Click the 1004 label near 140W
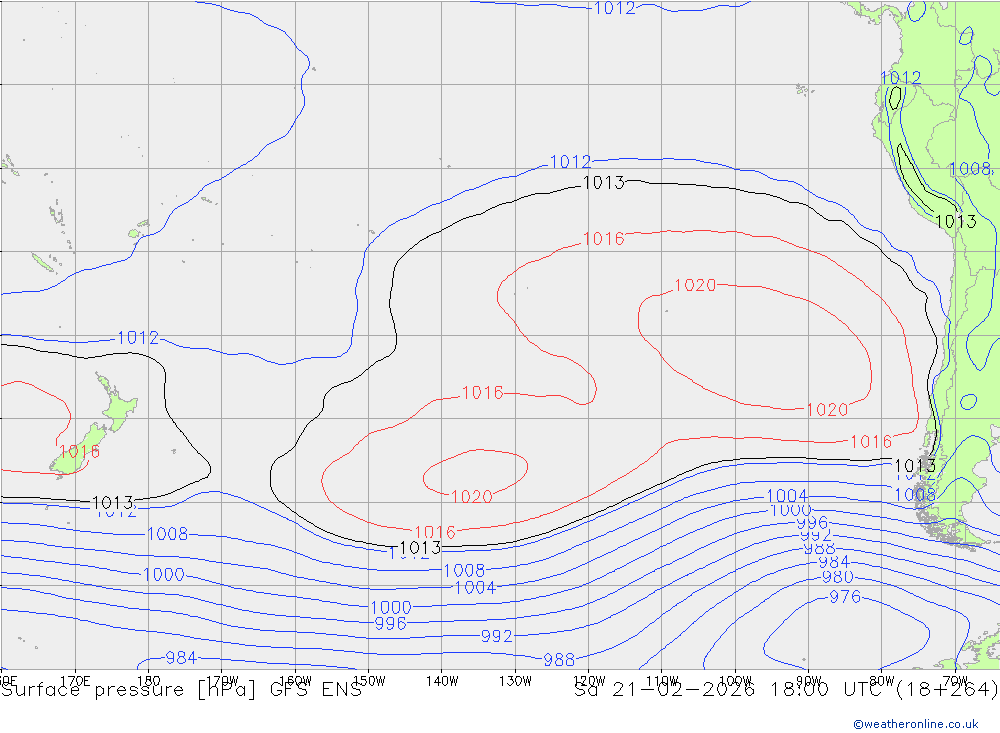The width and height of the screenshot is (1000, 733). [474, 588]
